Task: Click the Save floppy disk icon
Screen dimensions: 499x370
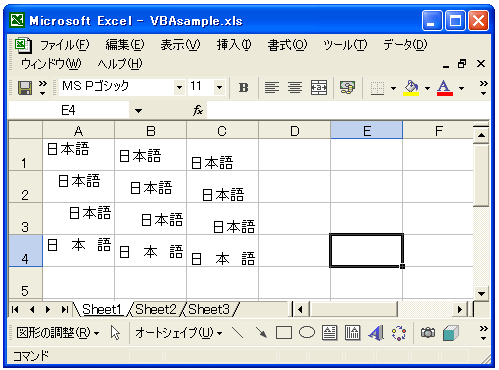Action: 24,88
